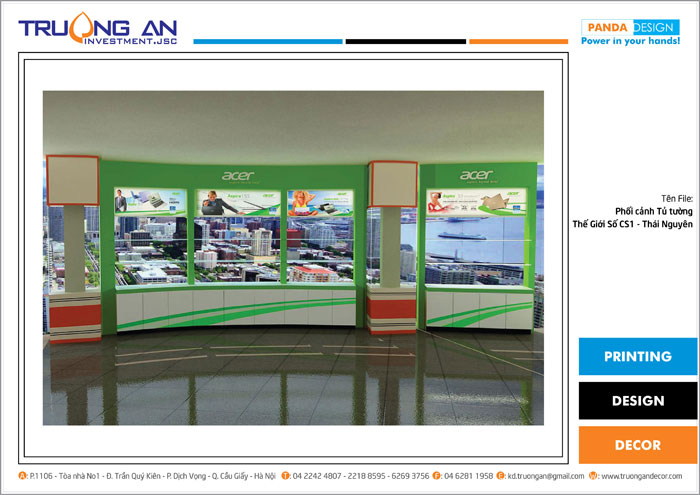Click the orange telephone icon in footer
The image size is (700, 495).
286,476
